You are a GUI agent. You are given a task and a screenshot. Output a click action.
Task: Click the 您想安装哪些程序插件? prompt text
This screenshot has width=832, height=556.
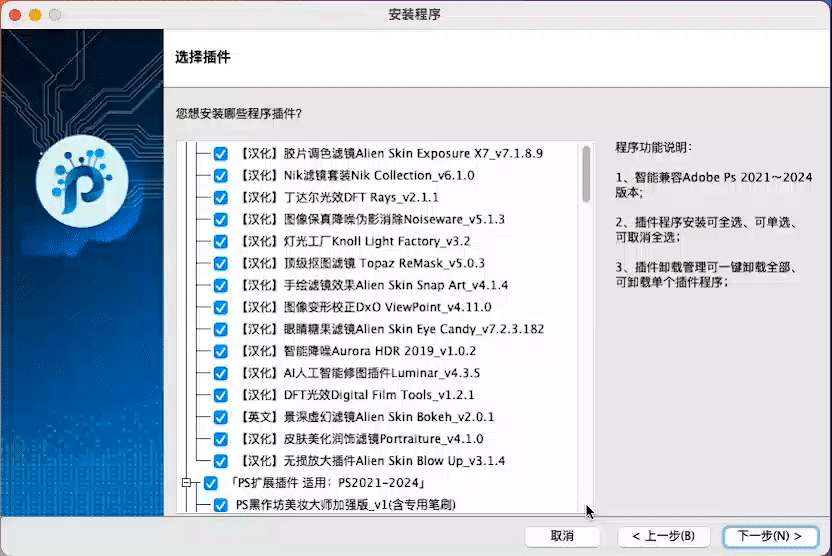(239, 114)
